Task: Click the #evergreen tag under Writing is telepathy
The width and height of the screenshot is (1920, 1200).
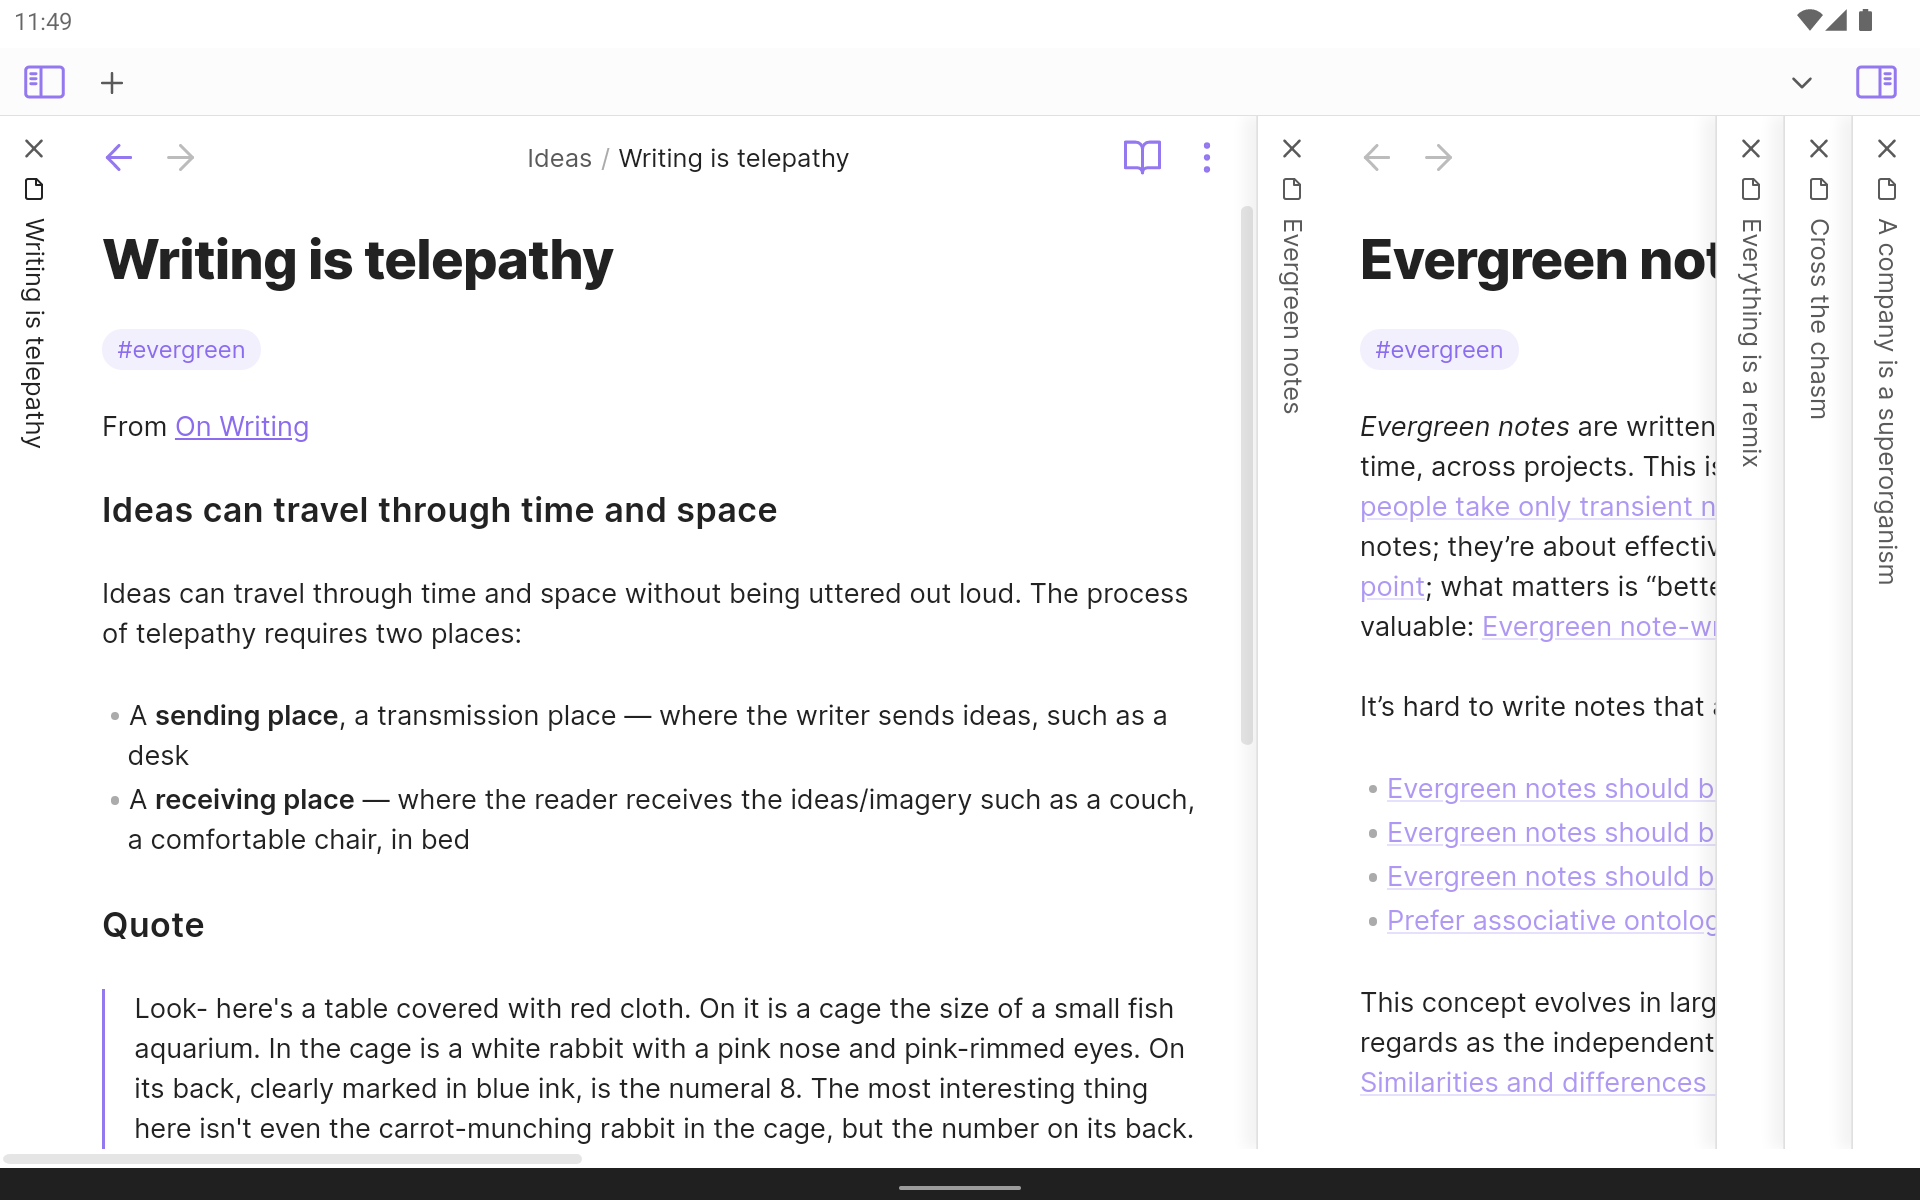Action: (x=181, y=350)
